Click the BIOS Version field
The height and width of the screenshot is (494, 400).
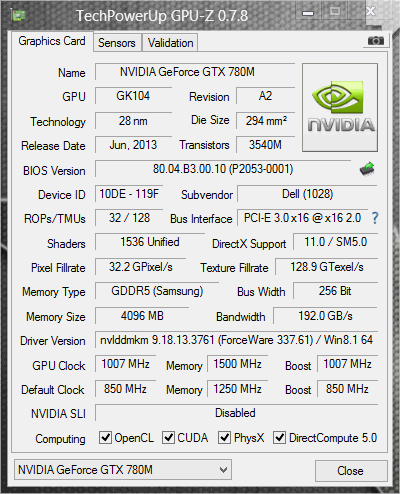click(x=223, y=169)
